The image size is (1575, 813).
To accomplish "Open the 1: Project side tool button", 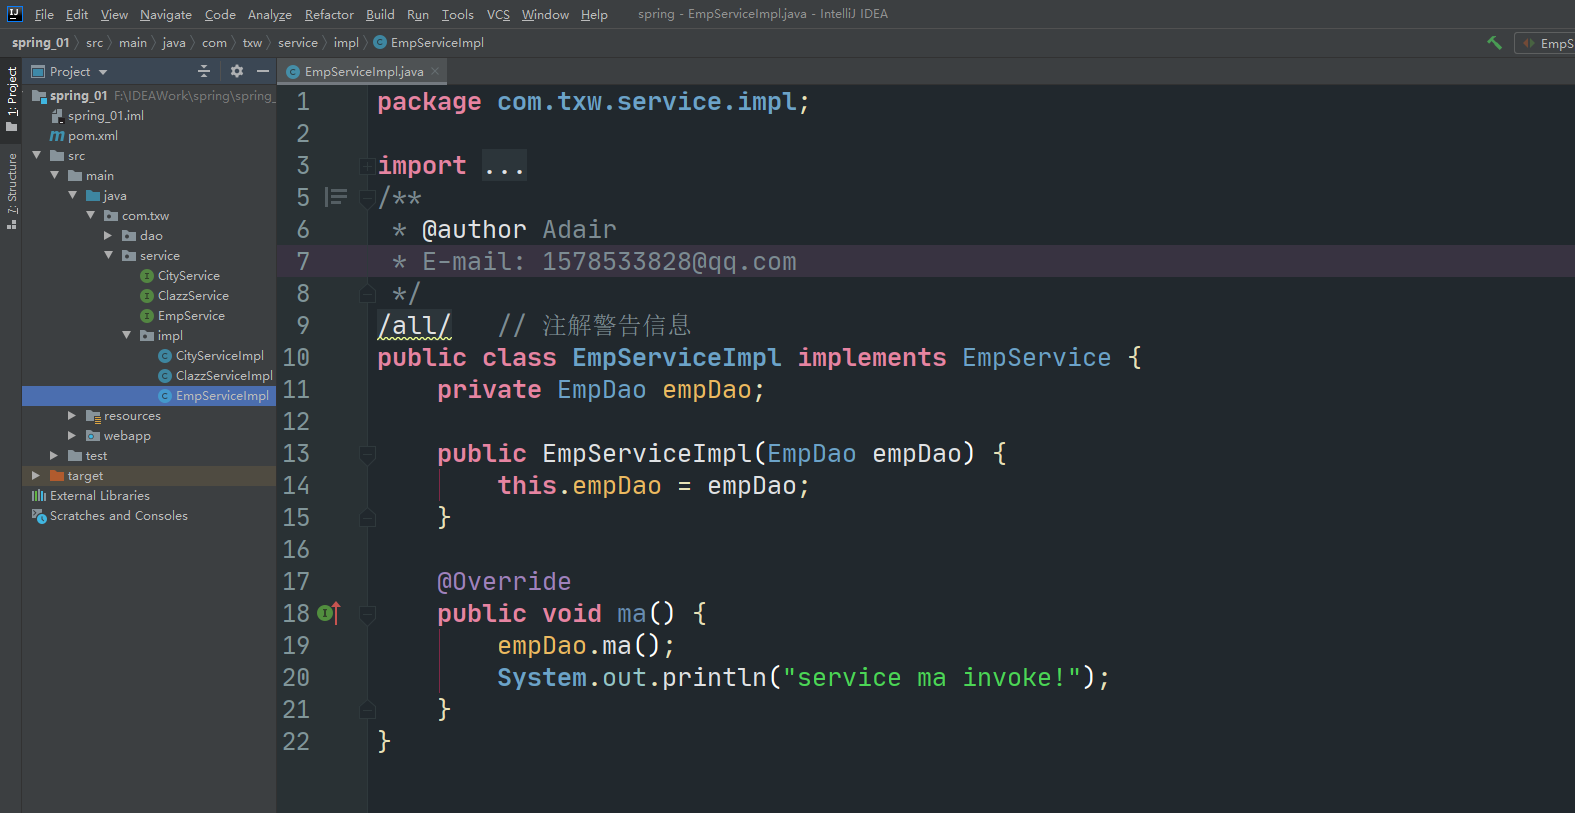I will 12,98.
